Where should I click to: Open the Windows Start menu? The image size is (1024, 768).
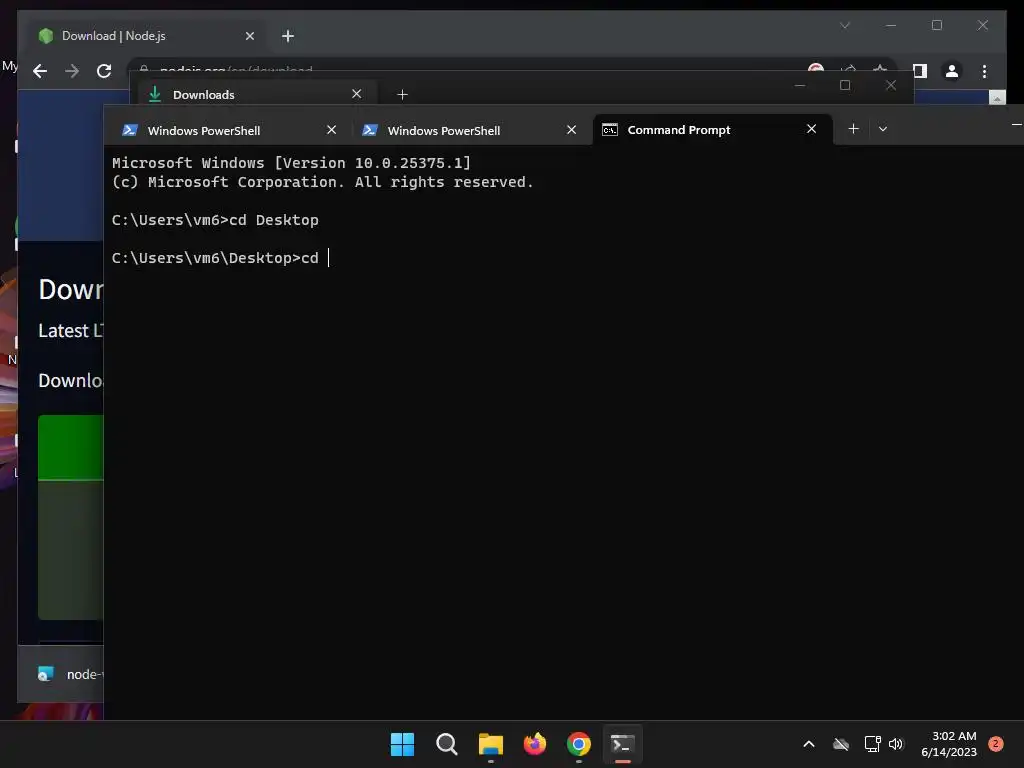pyautogui.click(x=402, y=744)
